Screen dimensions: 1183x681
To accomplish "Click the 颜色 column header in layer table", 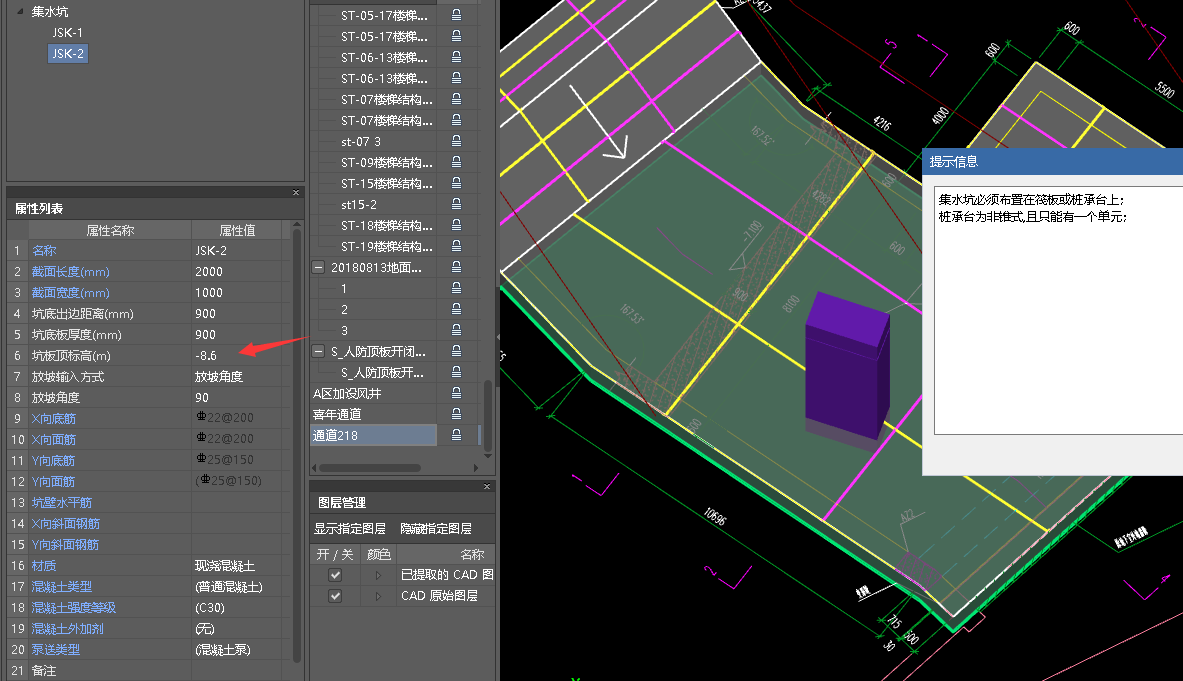I will 379,554.
